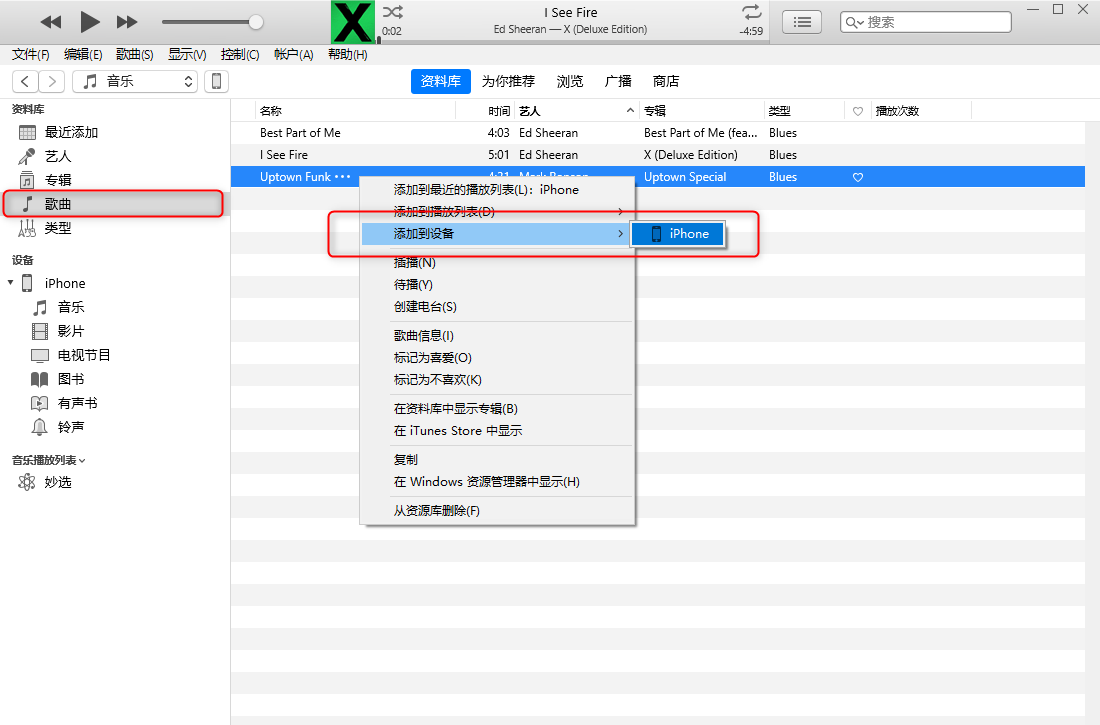This screenshot has height=725, width=1100.
Task: Go forward with the right arrow button
Action: tap(52, 81)
